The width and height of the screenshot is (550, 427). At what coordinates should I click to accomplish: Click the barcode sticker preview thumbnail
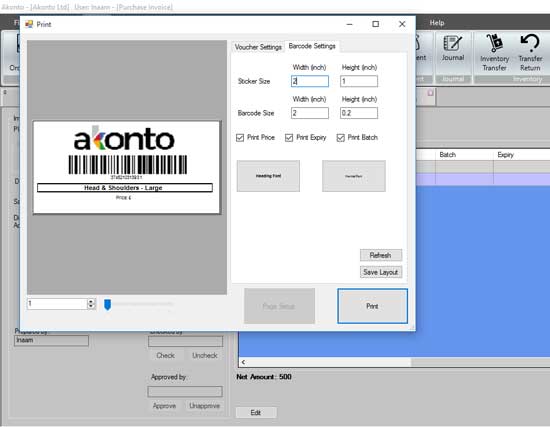coord(127,167)
